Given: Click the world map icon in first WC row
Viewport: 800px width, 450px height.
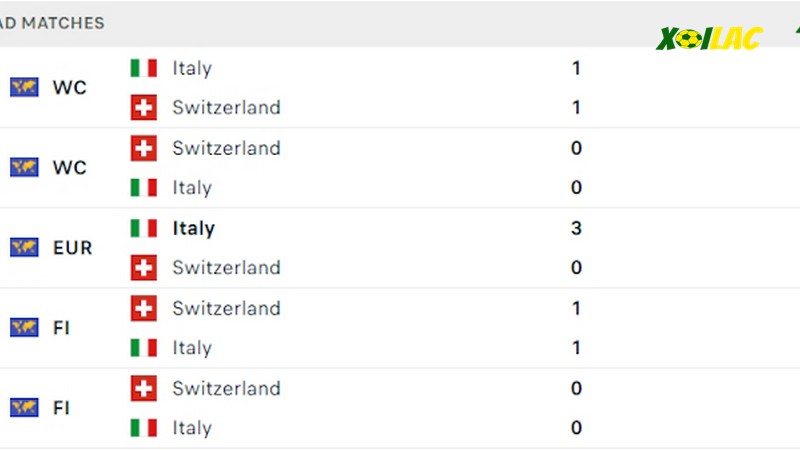Looking at the screenshot, I should point(24,87).
